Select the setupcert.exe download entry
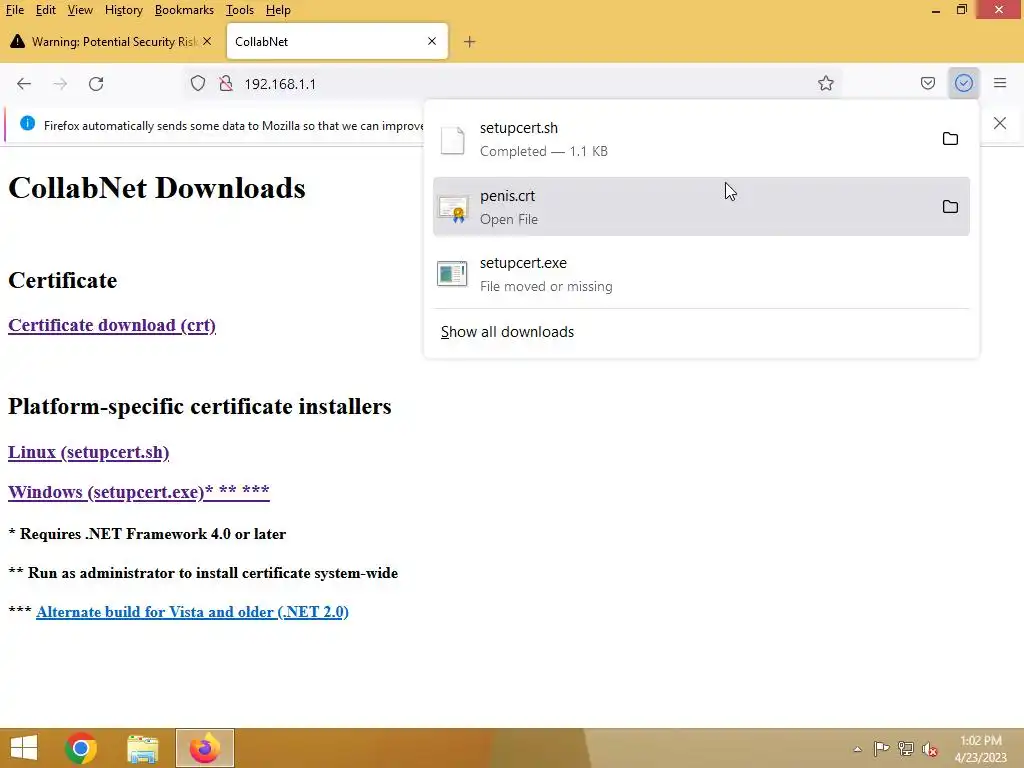Viewport: 1024px width, 768px height. [701, 274]
